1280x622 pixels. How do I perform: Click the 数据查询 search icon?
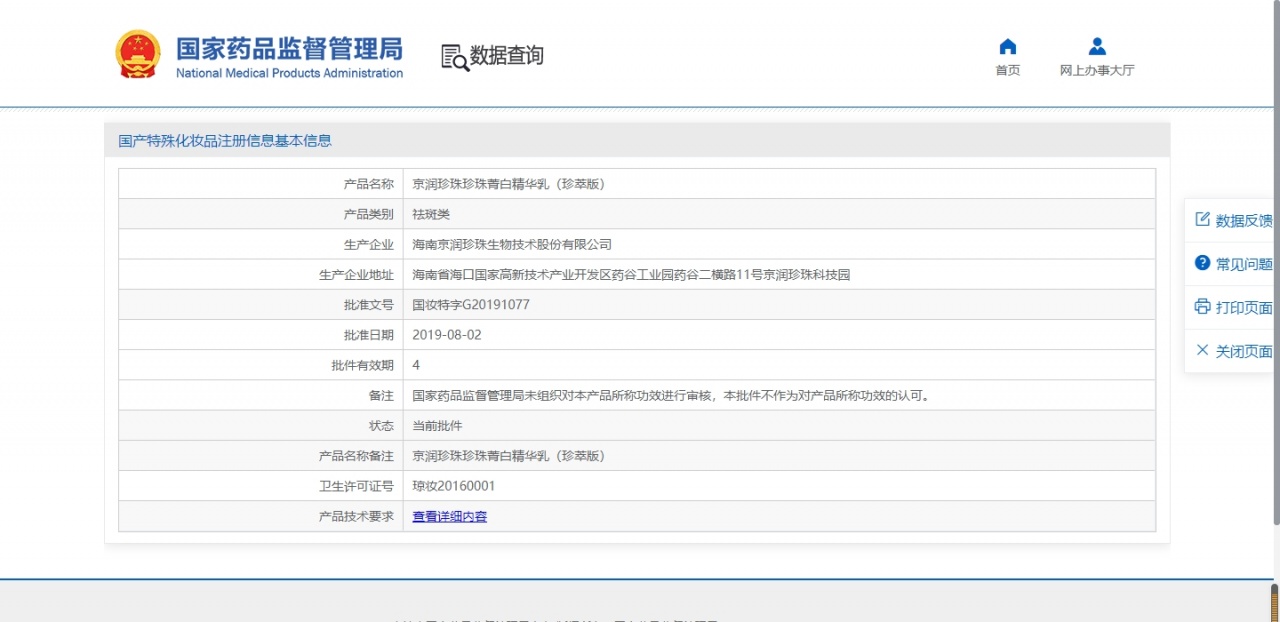(455, 57)
